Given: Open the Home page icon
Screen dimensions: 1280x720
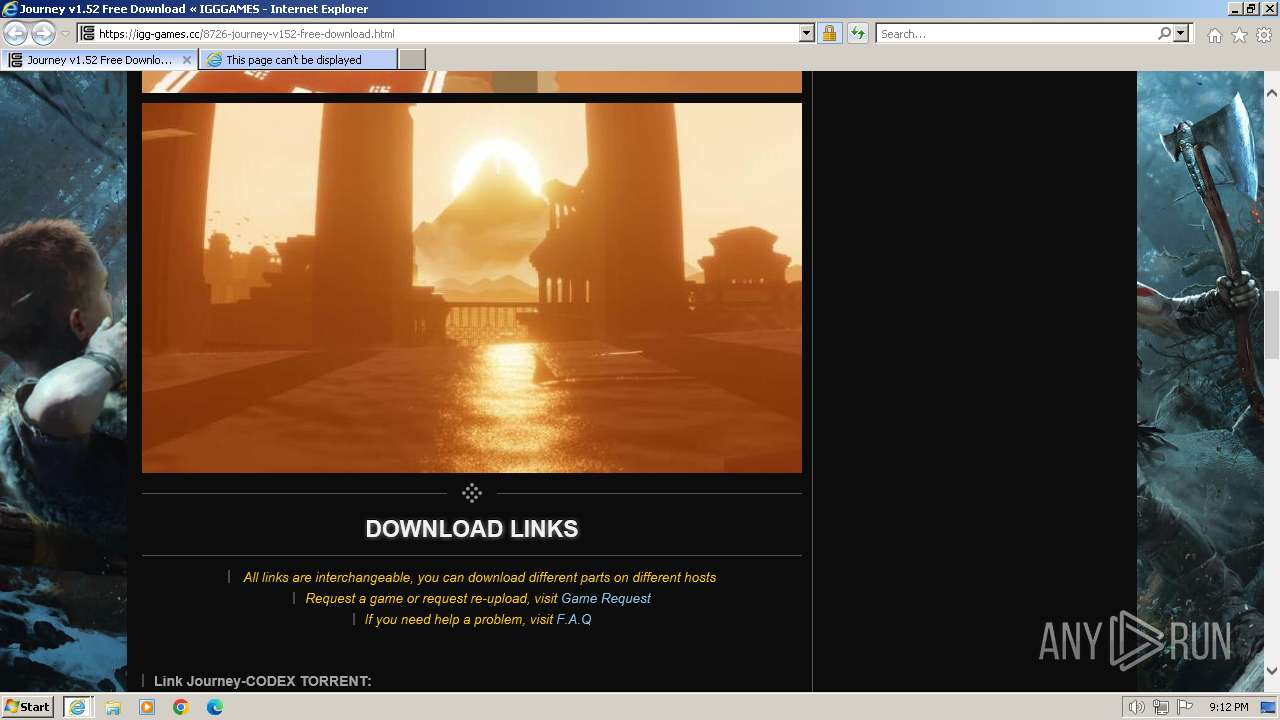Looking at the screenshot, I should [1214, 35].
